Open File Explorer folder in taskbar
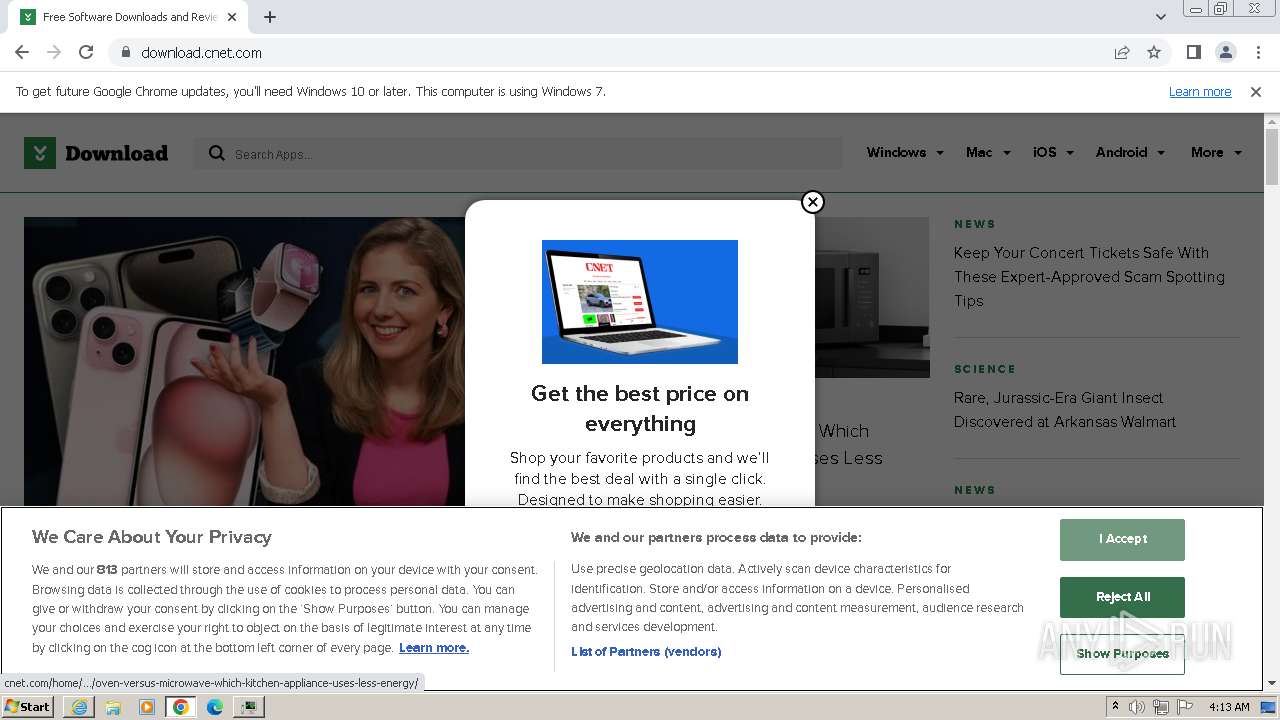The height and width of the screenshot is (720, 1280). pos(113,707)
